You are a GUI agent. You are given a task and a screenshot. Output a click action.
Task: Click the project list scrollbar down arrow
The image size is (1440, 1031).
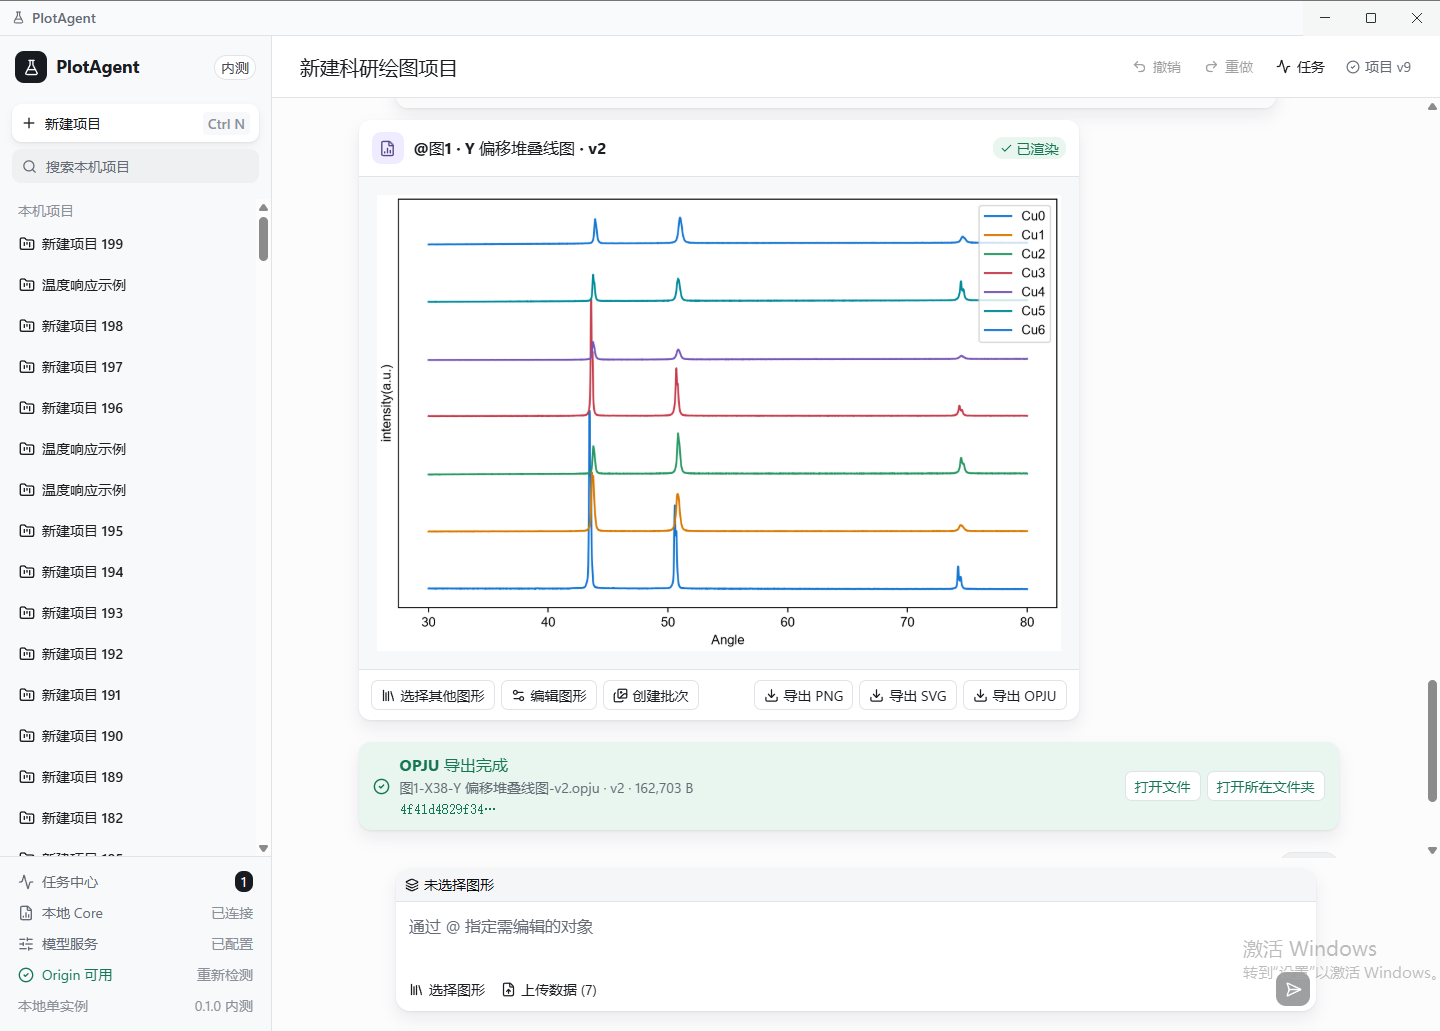pyautogui.click(x=263, y=848)
